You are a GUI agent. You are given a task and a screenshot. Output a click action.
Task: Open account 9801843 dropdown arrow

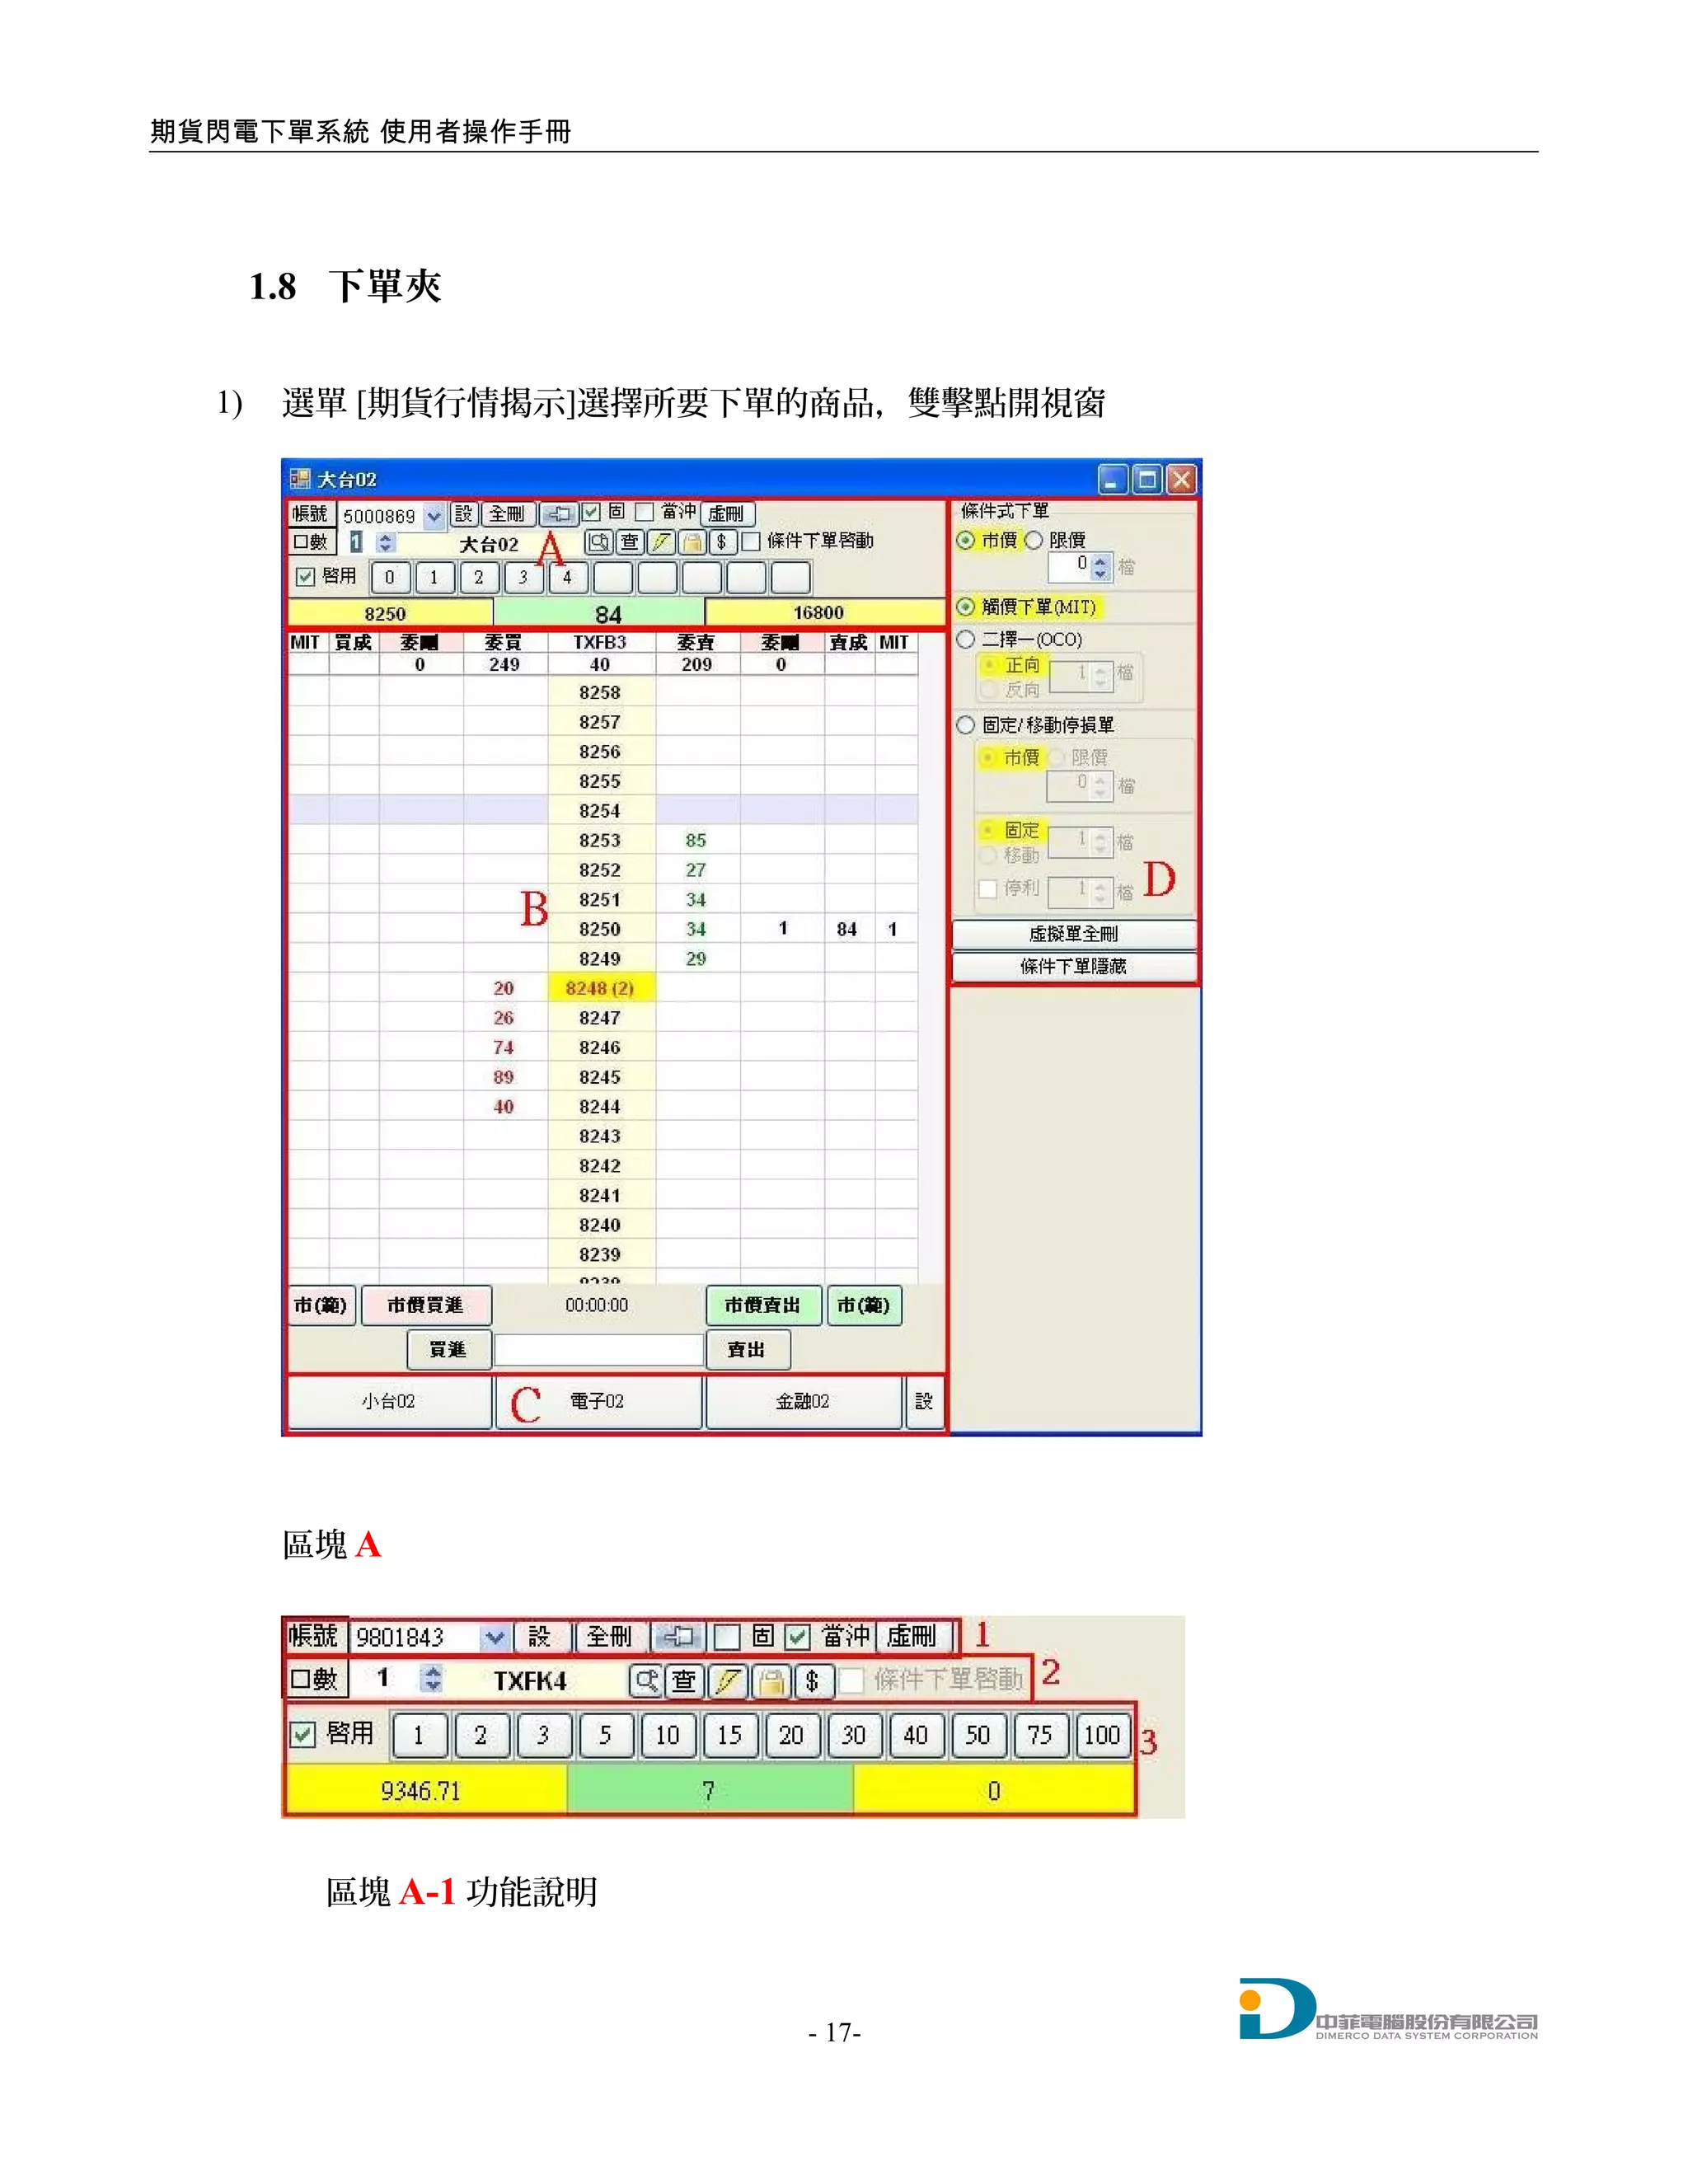click(494, 1638)
